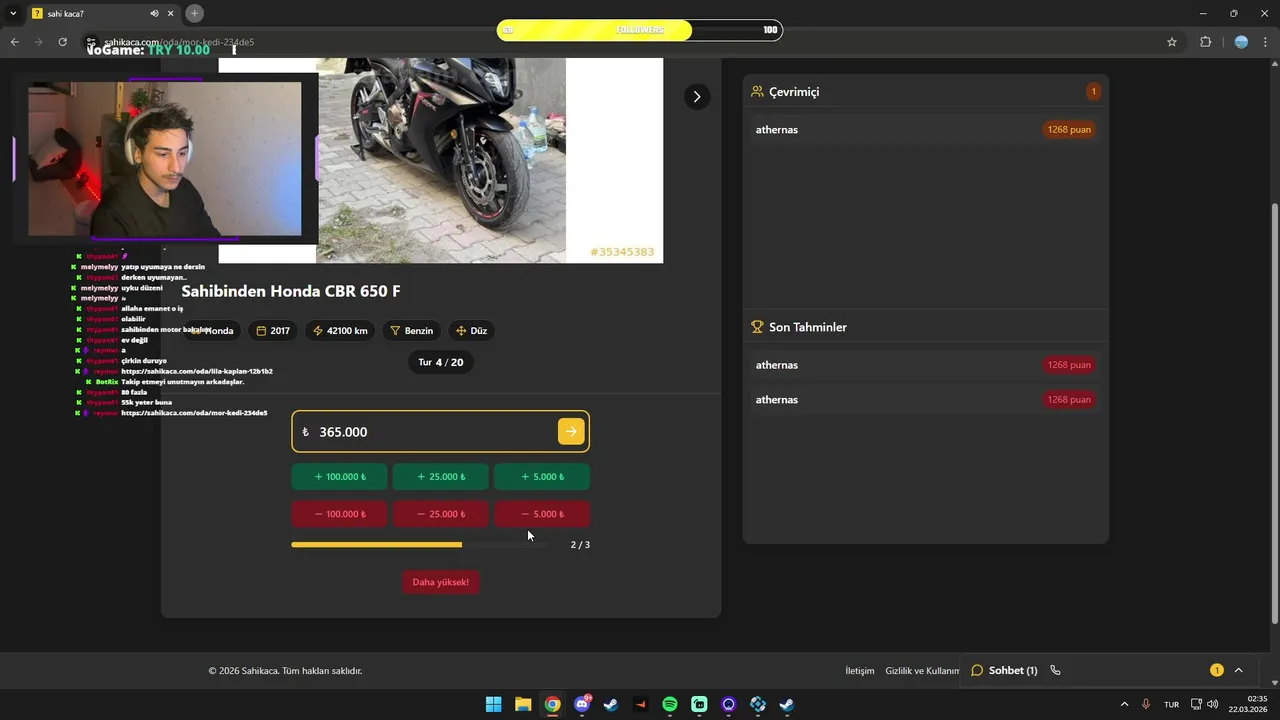Go back in the browser
The height and width of the screenshot is (720, 1280).
click(15, 42)
